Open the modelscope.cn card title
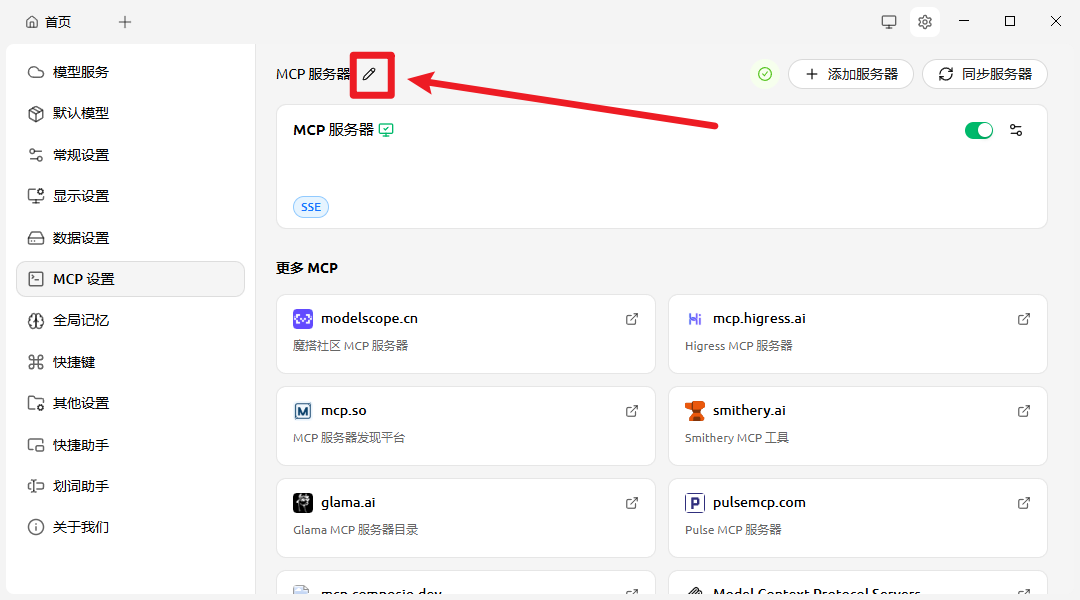 [x=369, y=318]
